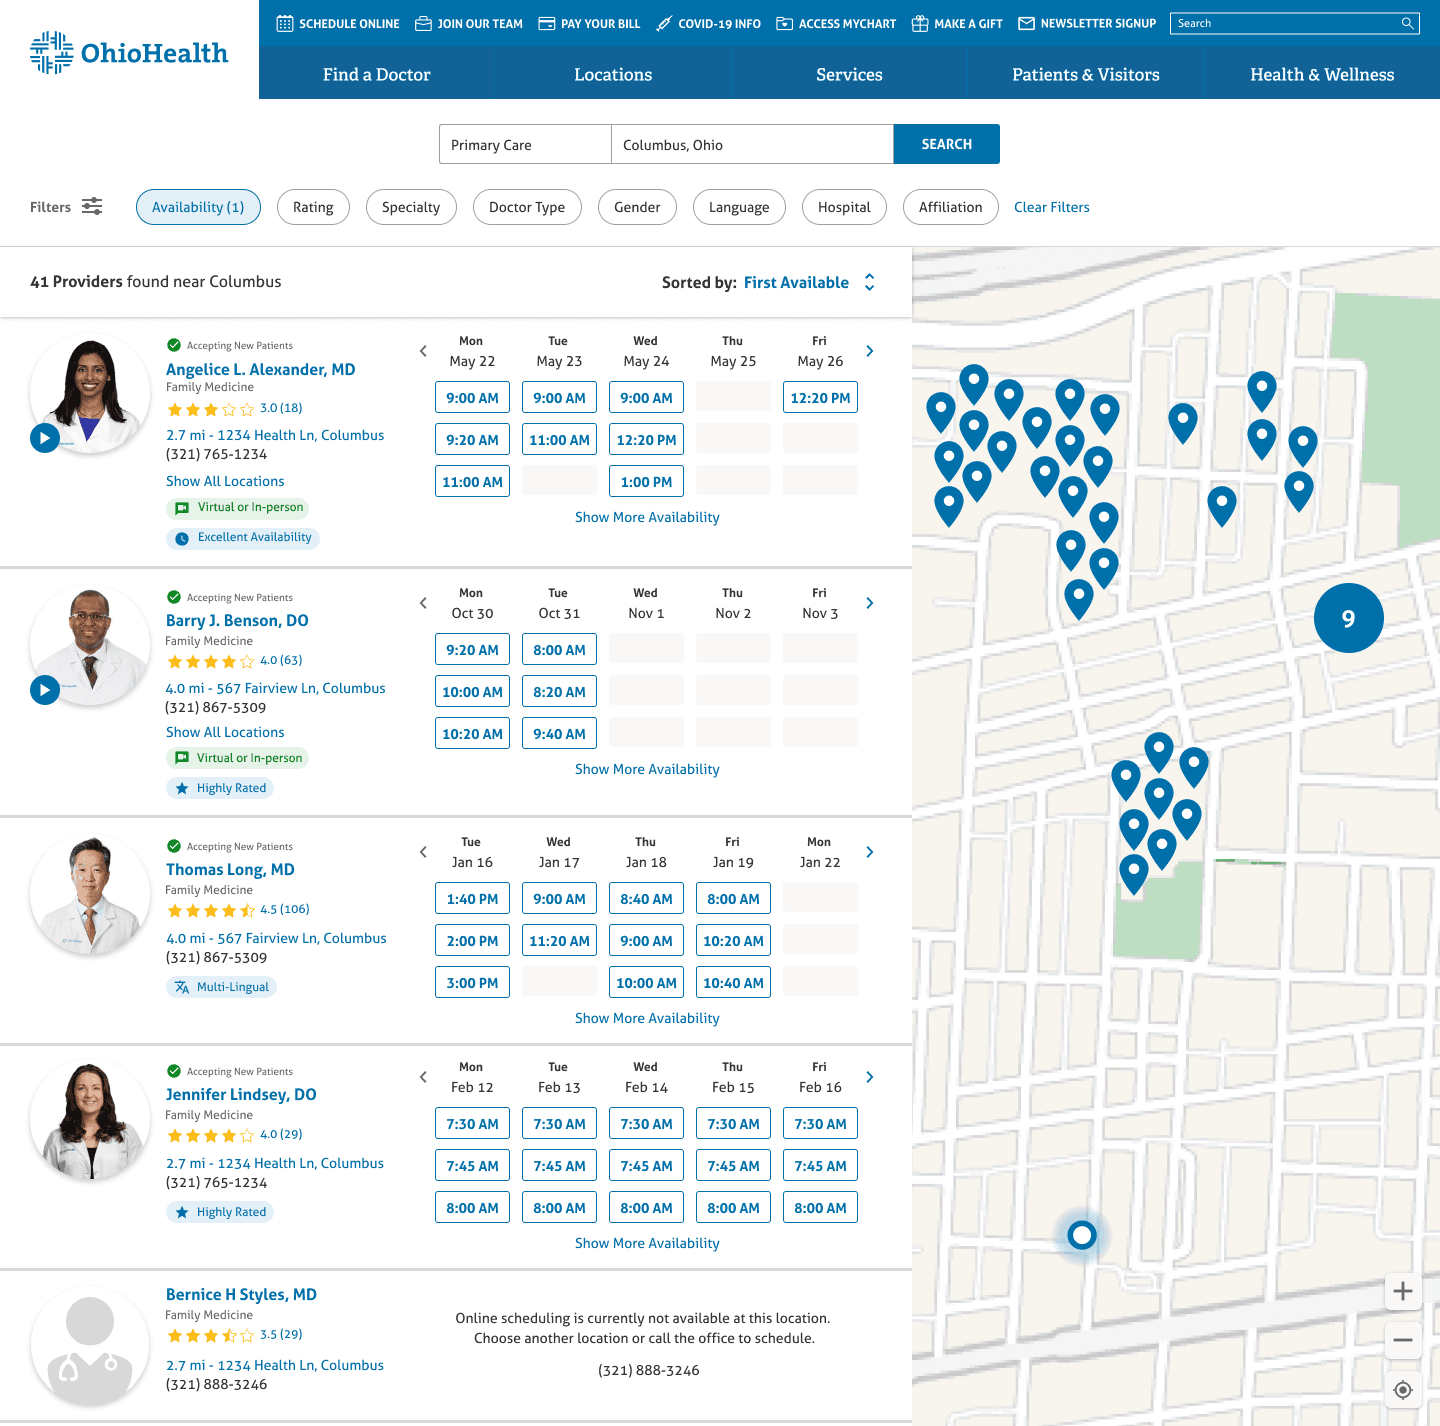Open the Services menu
The height and width of the screenshot is (1426, 1440).
pyautogui.click(x=849, y=74)
